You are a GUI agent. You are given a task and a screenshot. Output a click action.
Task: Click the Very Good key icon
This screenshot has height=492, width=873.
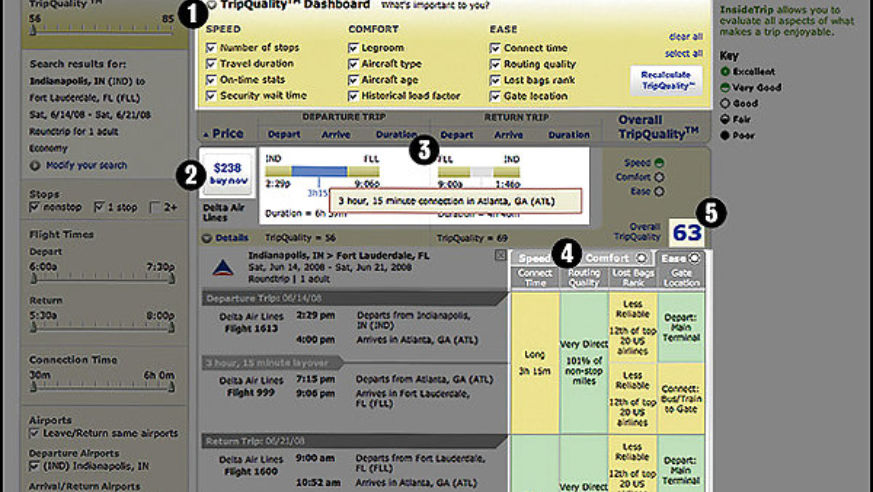click(x=725, y=87)
